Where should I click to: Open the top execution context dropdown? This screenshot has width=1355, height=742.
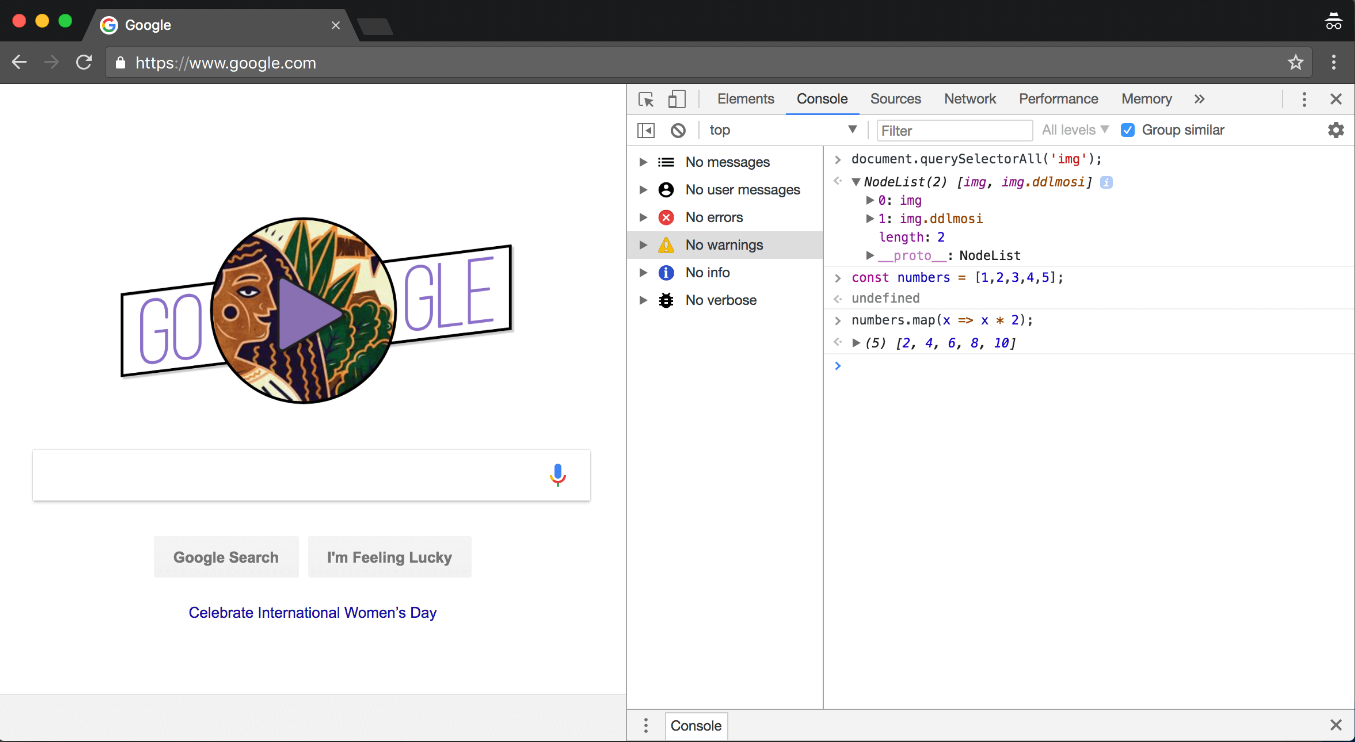pyautogui.click(x=783, y=130)
